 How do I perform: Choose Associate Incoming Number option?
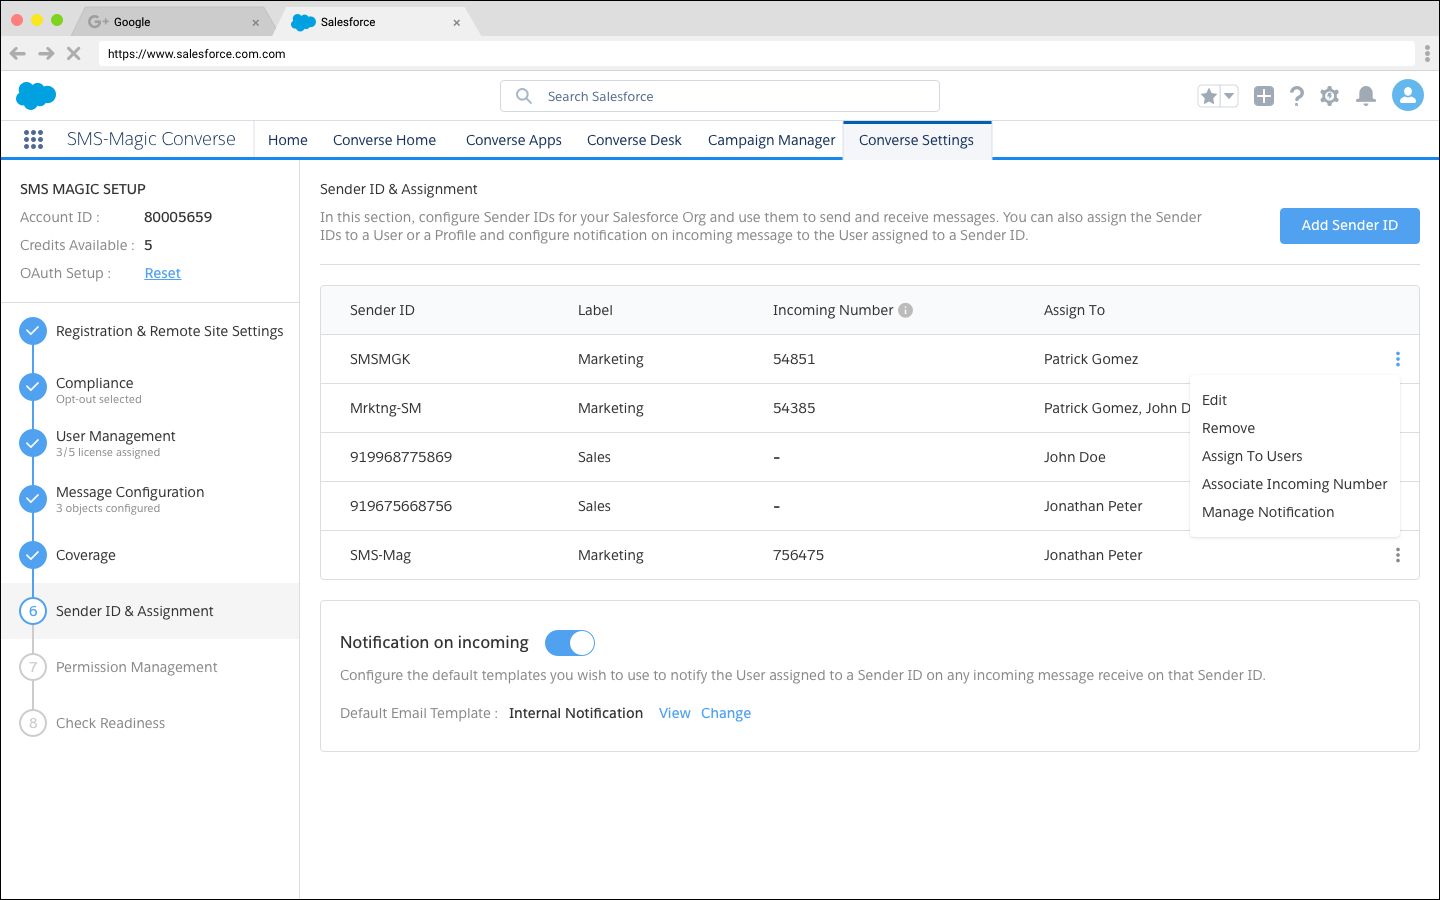(1294, 484)
